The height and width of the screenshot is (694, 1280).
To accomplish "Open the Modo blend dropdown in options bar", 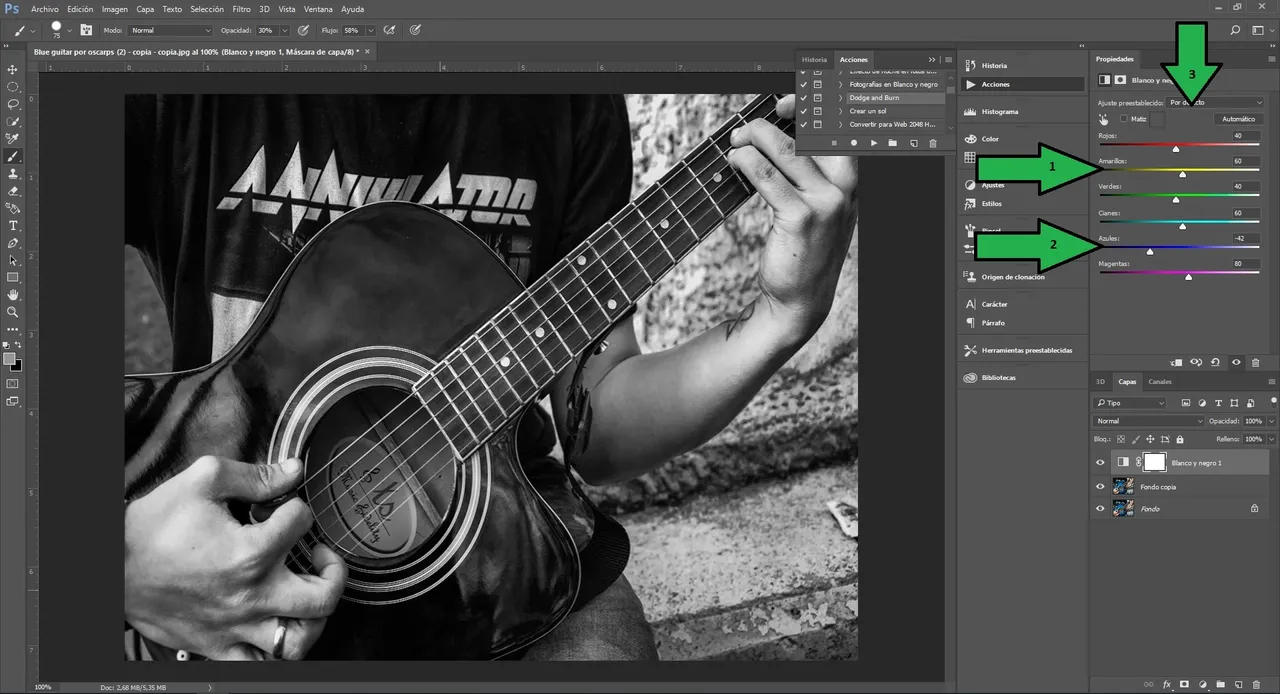I will tap(171, 30).
